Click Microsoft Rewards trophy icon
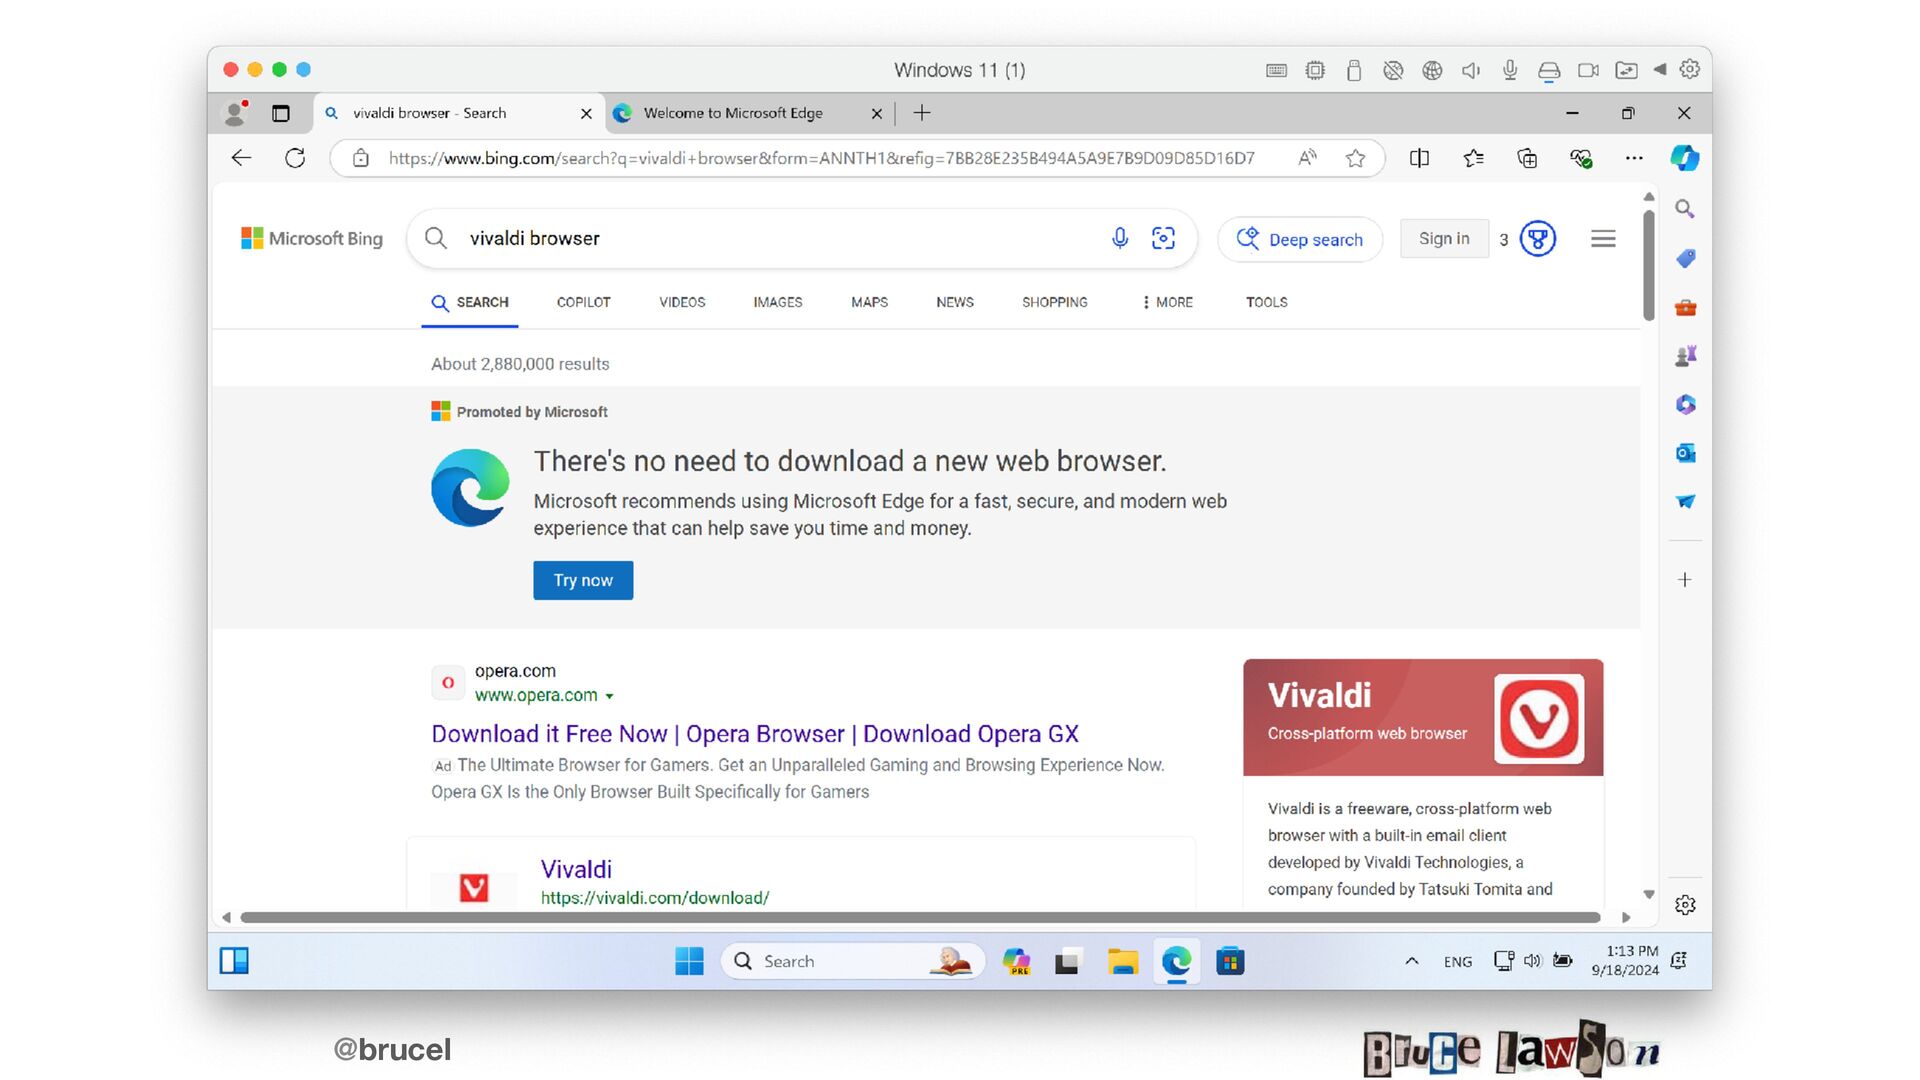 (x=1538, y=239)
